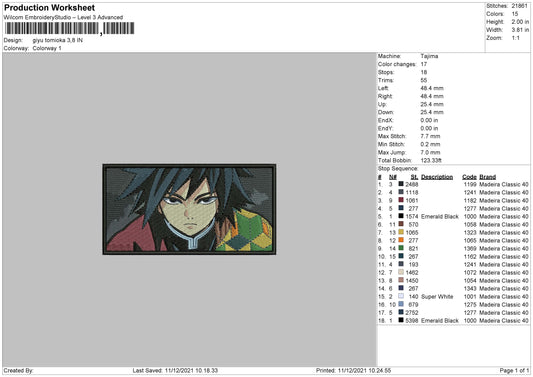
Task: Select the Super White color swatch
Action: 401,296
